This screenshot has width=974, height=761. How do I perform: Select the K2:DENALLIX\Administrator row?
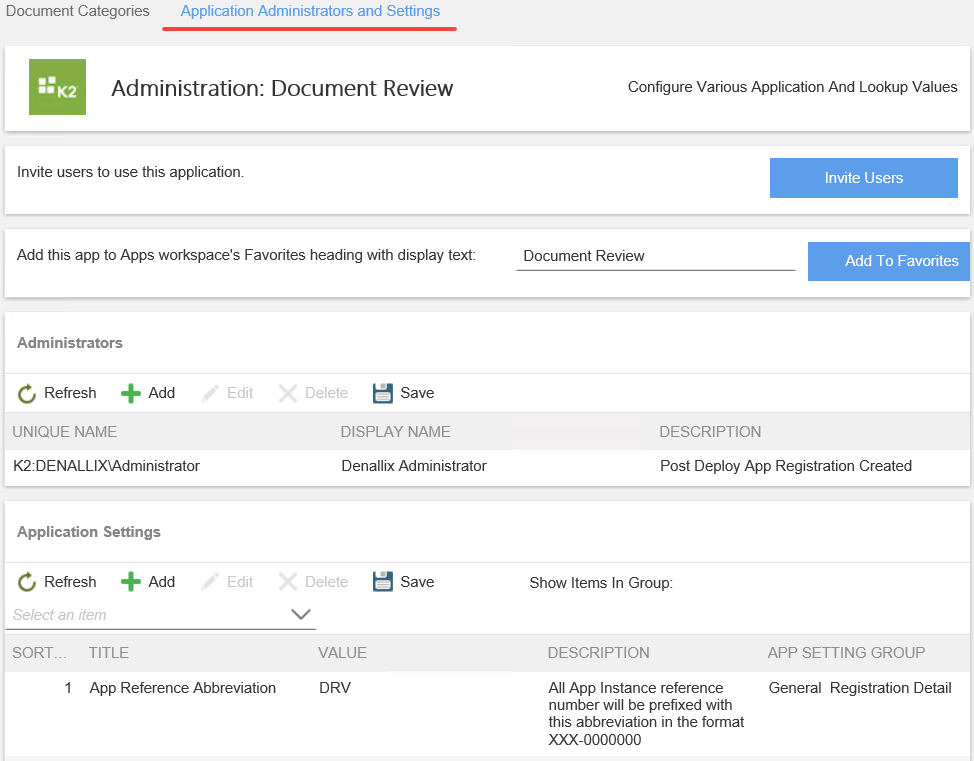106,466
